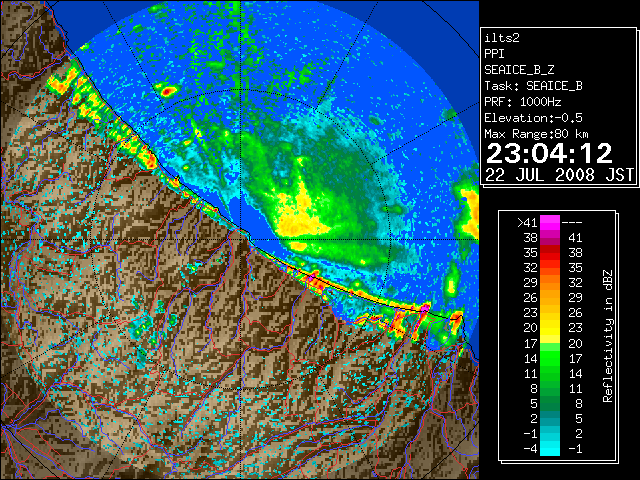Image resolution: width=640 pixels, height=480 pixels.
Task: Click the magenta echo on the eastern coastline
Action: click(x=425, y=307)
